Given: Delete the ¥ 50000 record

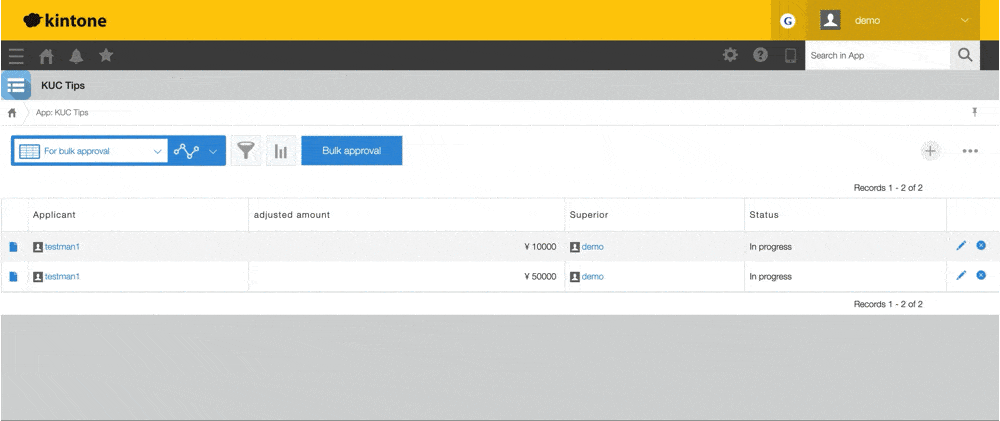Looking at the screenshot, I should [981, 276].
